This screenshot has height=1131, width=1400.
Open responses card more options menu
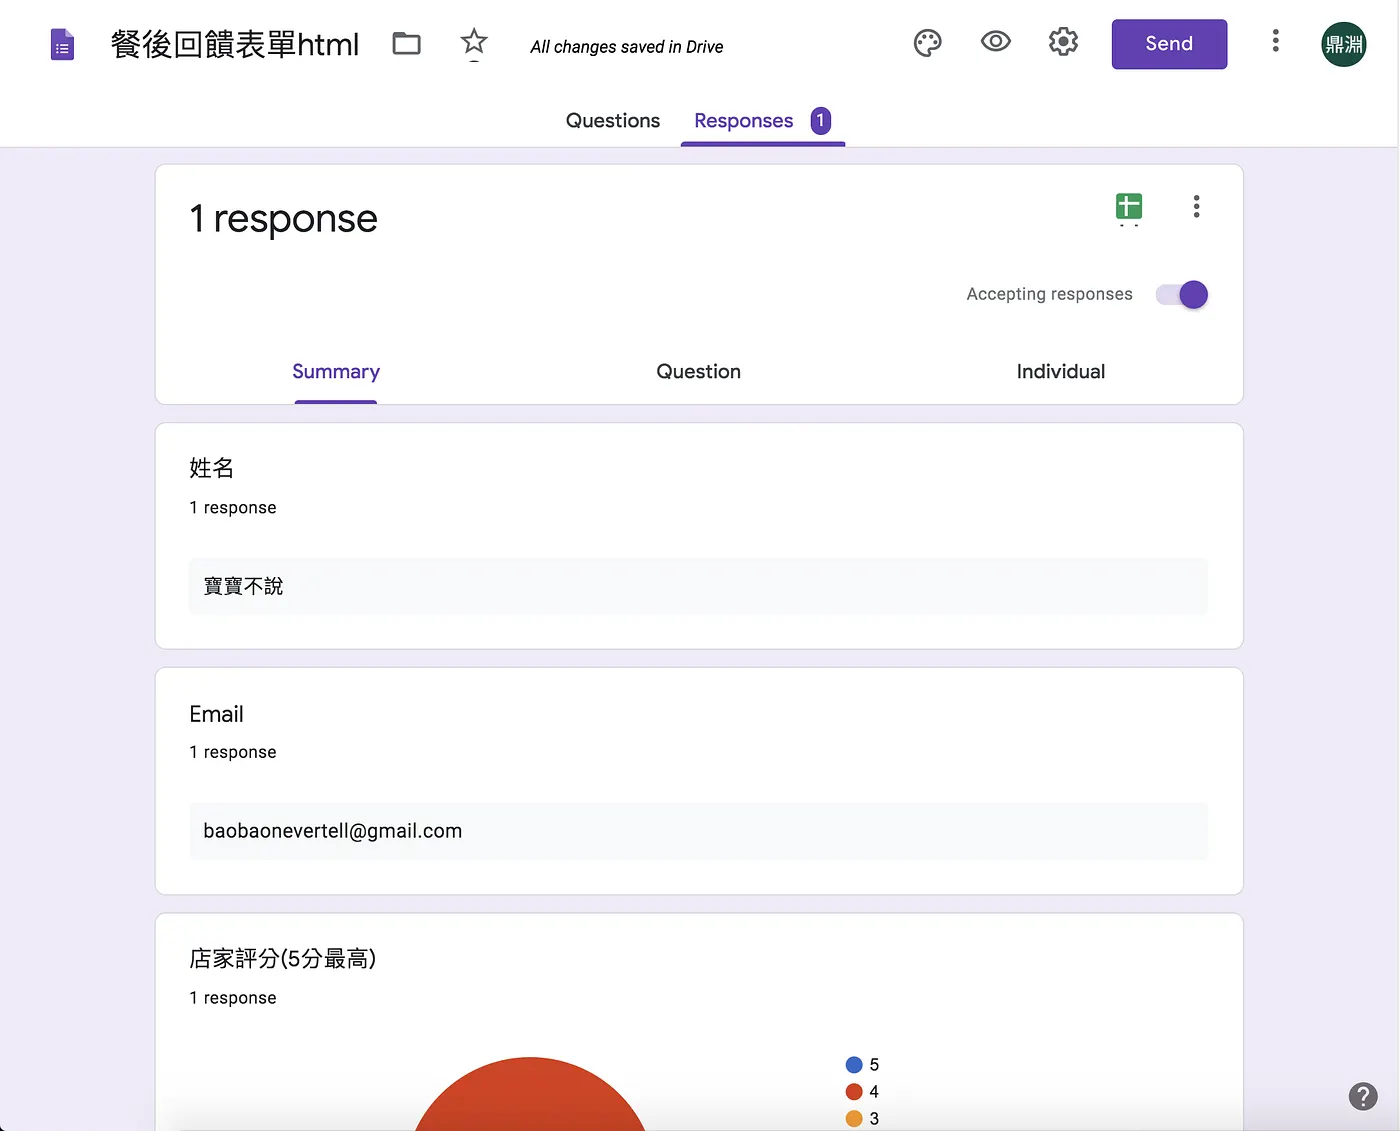click(x=1196, y=207)
